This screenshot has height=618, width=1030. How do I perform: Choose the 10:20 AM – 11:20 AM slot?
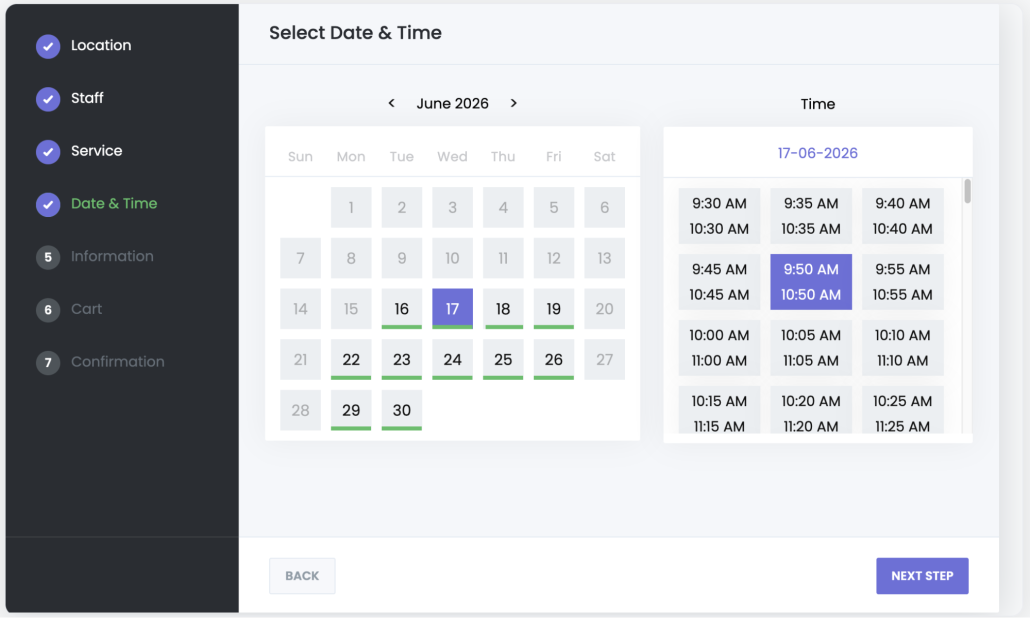tap(811, 410)
